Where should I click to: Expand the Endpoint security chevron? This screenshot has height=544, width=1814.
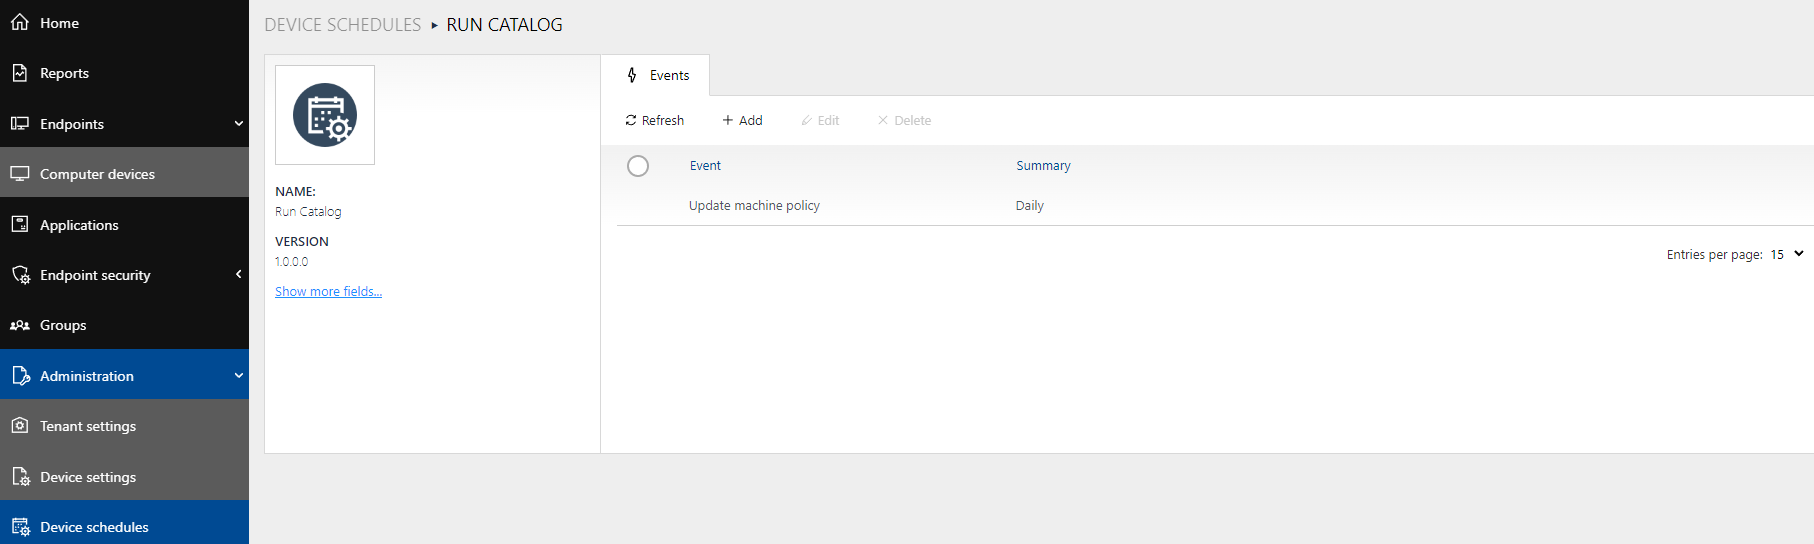[x=238, y=274]
